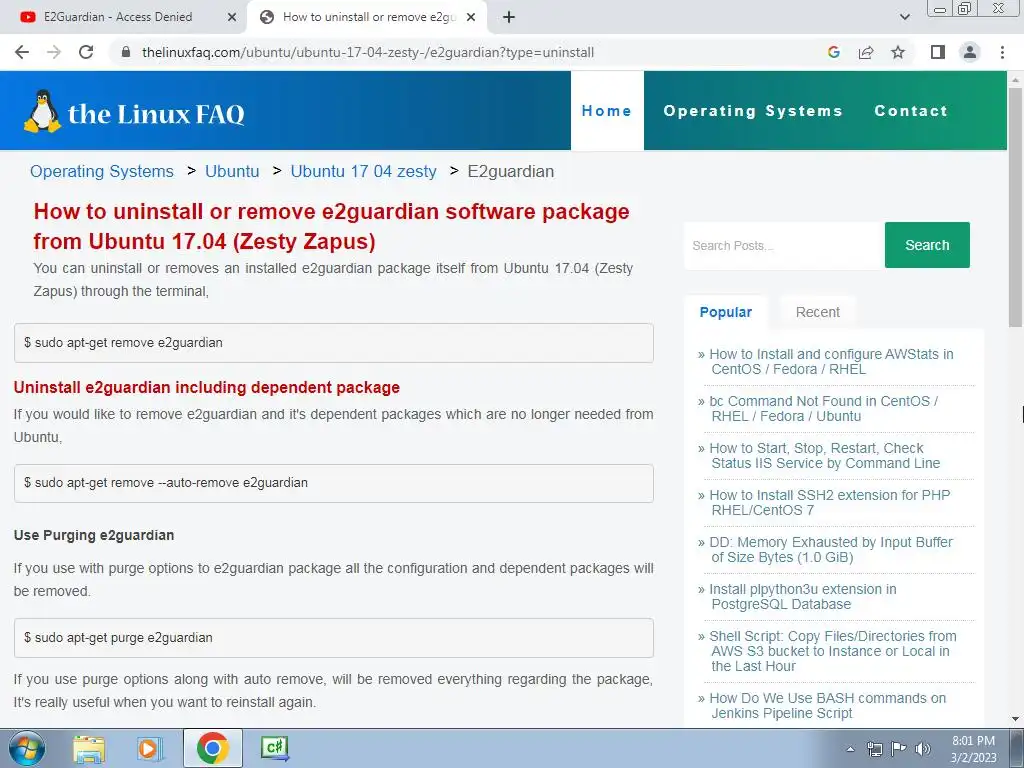Click the 'sudo apt-get purge e2guardian' command box
1024x768 pixels.
click(334, 638)
